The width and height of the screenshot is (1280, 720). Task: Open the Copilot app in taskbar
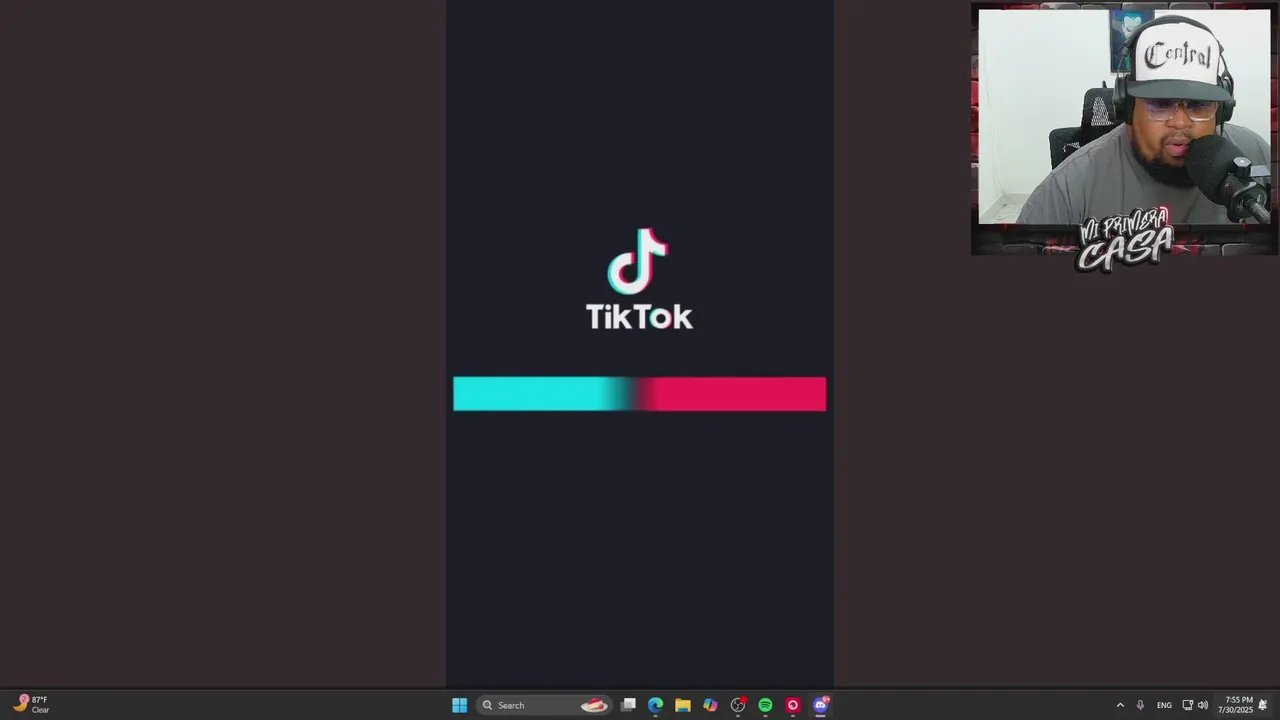click(x=710, y=705)
